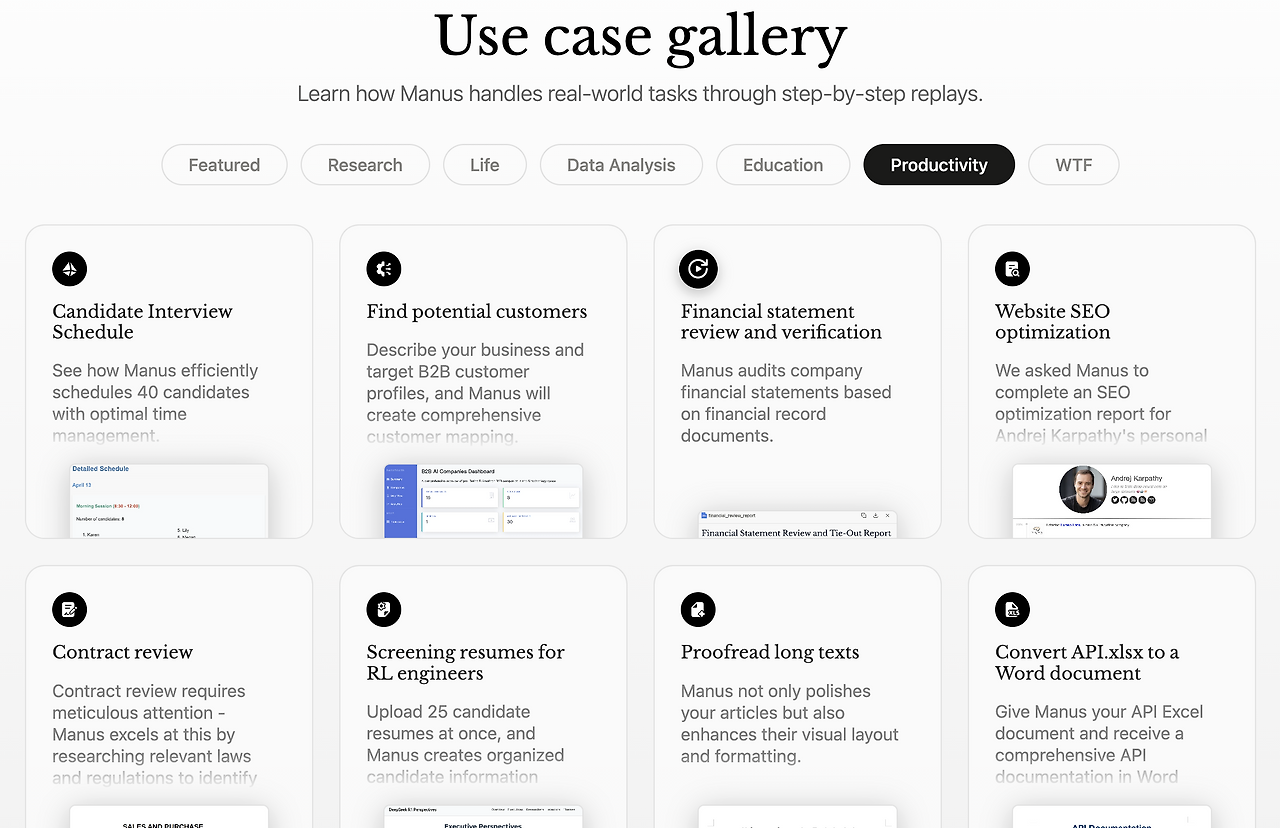
Task: Switch to the Education tab
Action: coord(783,165)
